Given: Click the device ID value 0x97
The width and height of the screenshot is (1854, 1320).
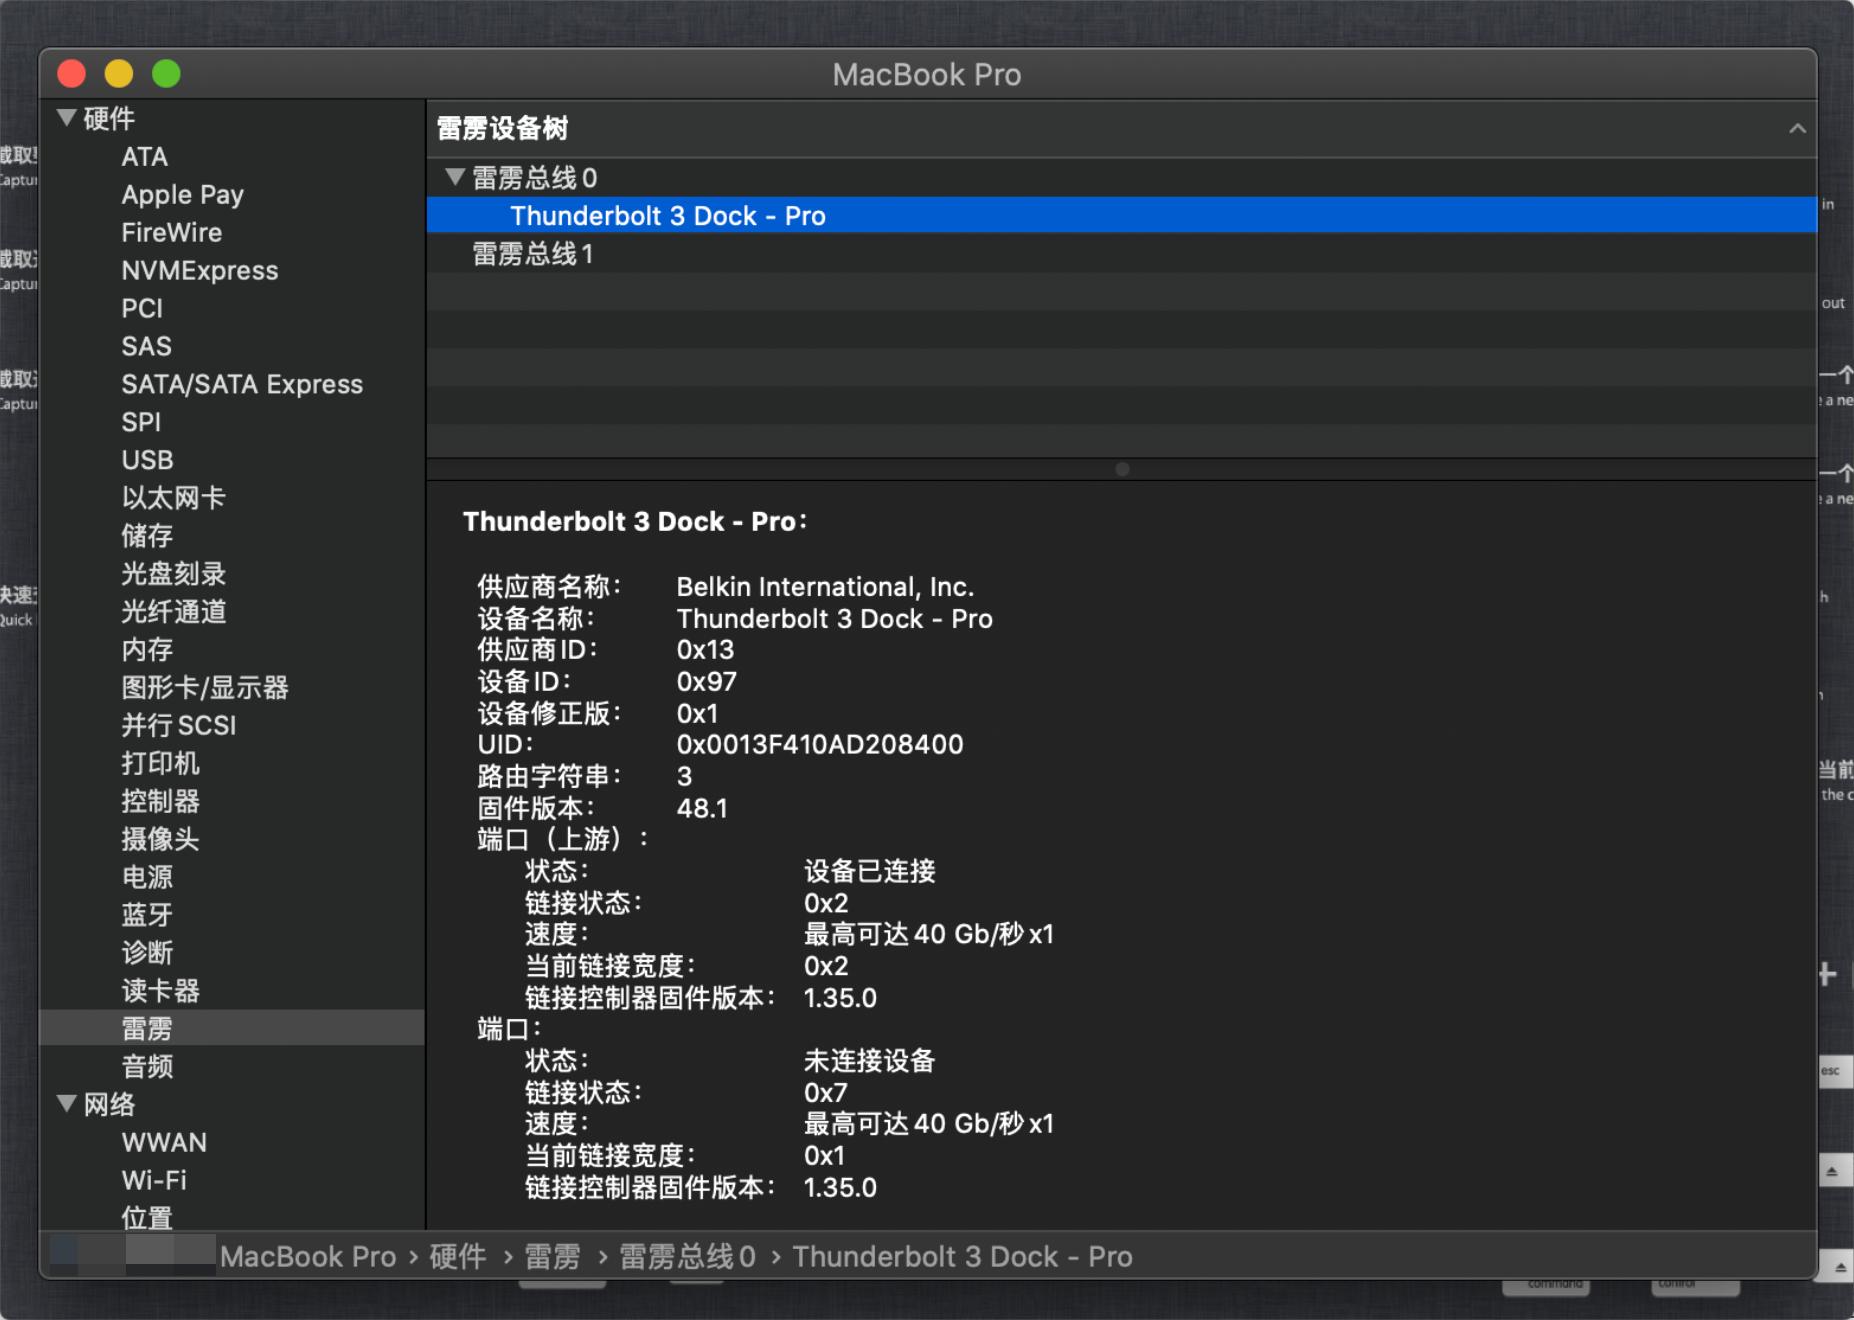Looking at the screenshot, I should pyautogui.click(x=706, y=682).
